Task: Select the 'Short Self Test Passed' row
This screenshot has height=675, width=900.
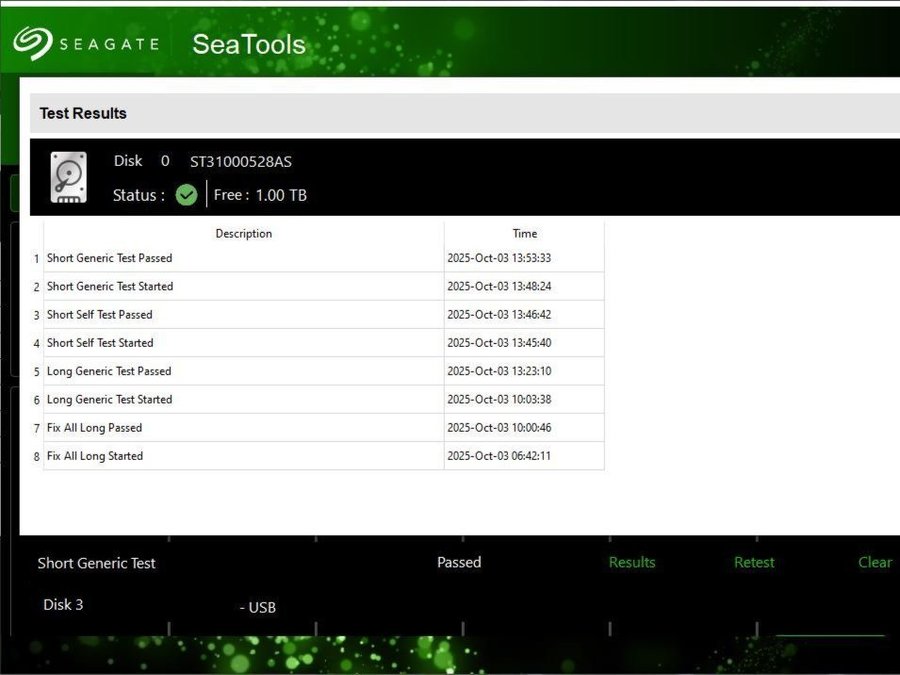Action: (100, 314)
